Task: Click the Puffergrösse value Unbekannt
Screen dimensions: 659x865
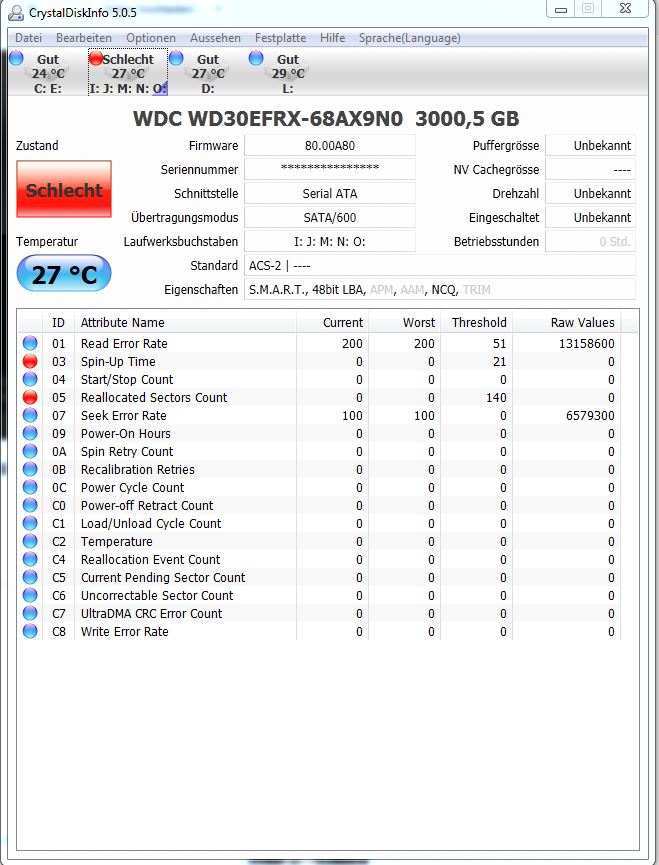Action: click(591, 146)
